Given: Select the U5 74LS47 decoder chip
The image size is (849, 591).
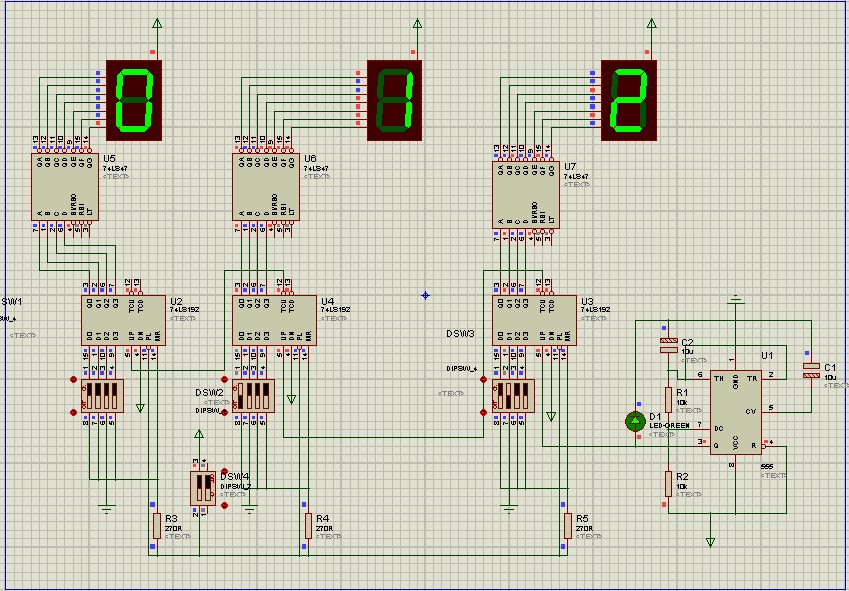Looking at the screenshot, I should pyautogui.click(x=65, y=187).
